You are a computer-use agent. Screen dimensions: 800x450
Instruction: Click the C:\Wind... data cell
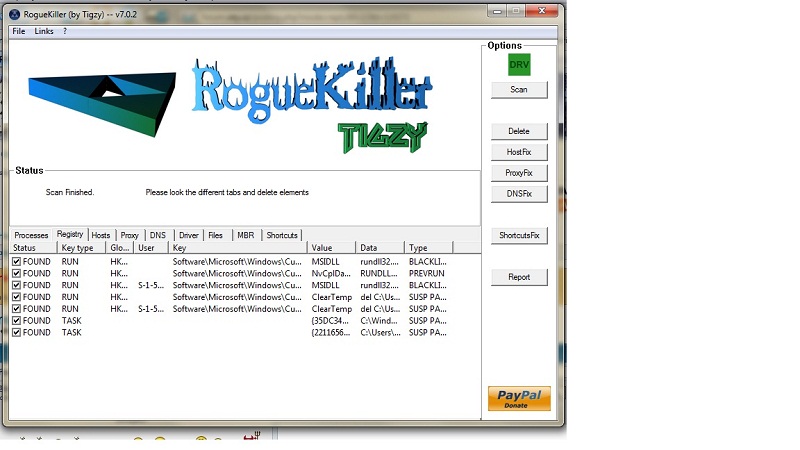(379, 320)
